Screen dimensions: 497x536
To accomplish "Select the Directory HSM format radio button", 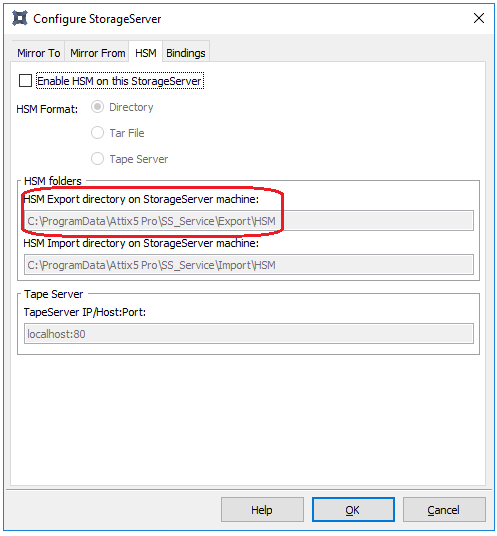I will pos(97,107).
